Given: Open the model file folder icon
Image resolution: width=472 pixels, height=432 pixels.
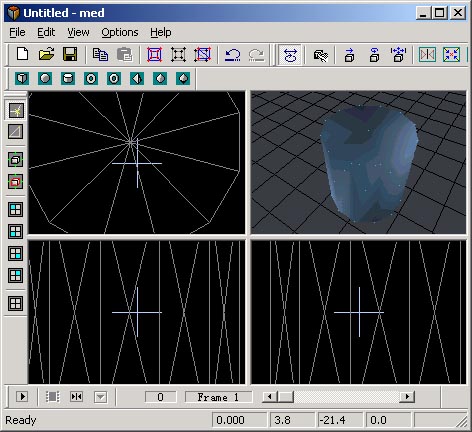Looking at the screenshot, I should 46,54.
